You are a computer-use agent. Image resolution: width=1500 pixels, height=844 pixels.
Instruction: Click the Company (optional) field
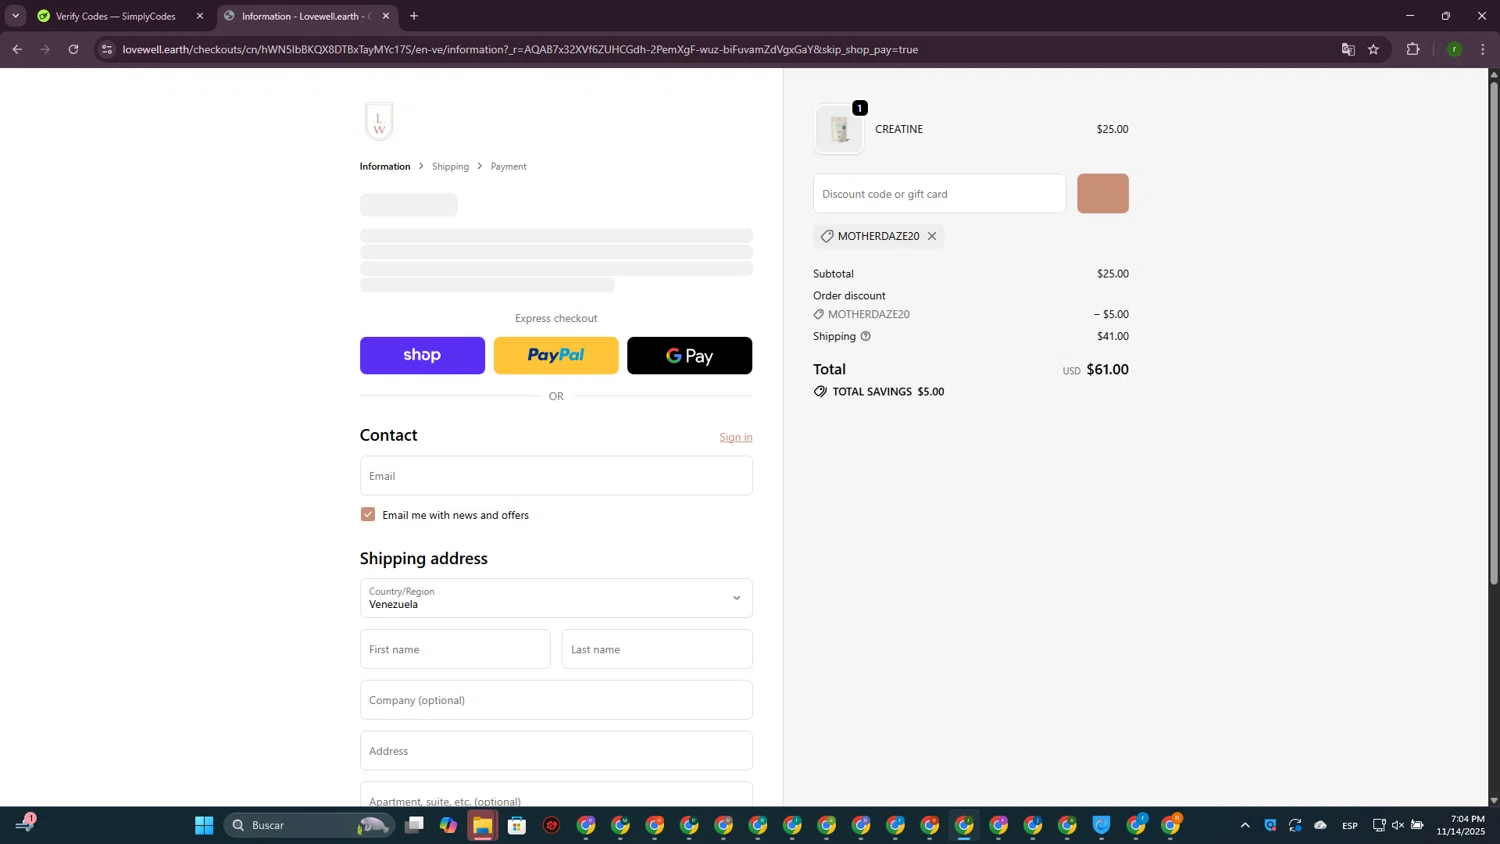click(556, 700)
